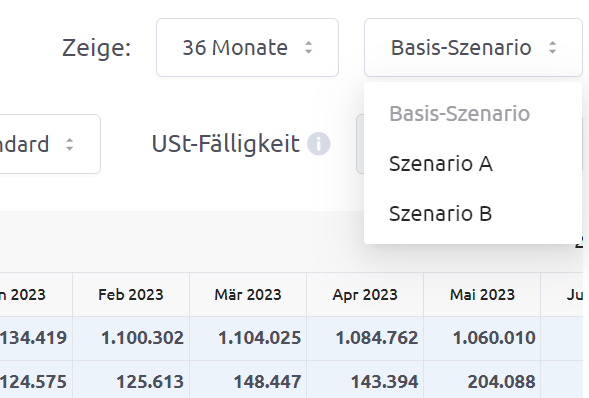Click the Mär 2023 column header
This screenshot has height=398, width=589.
248,295
